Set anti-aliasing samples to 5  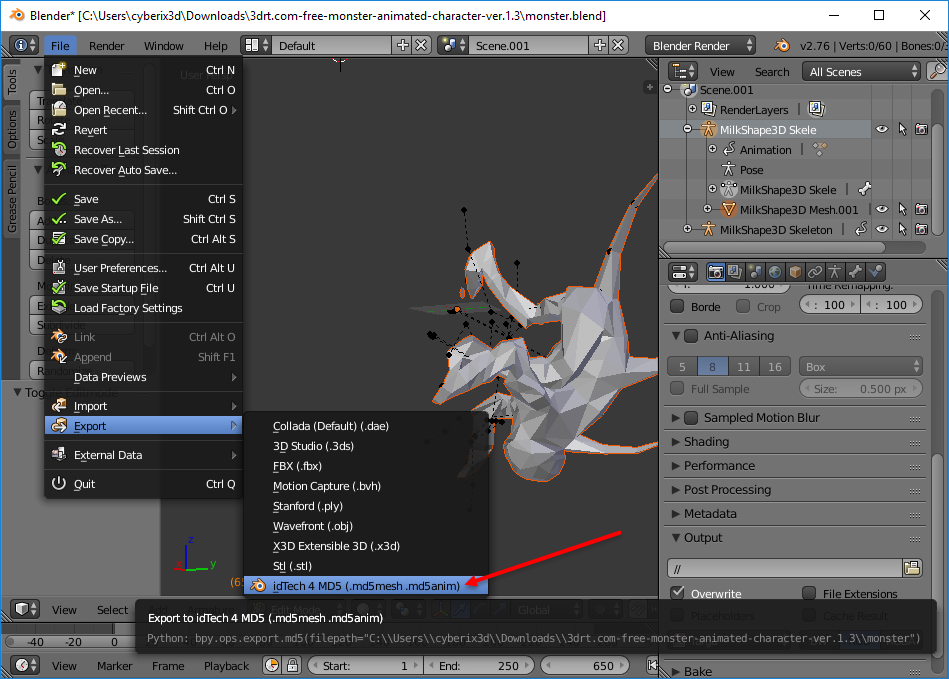point(682,366)
